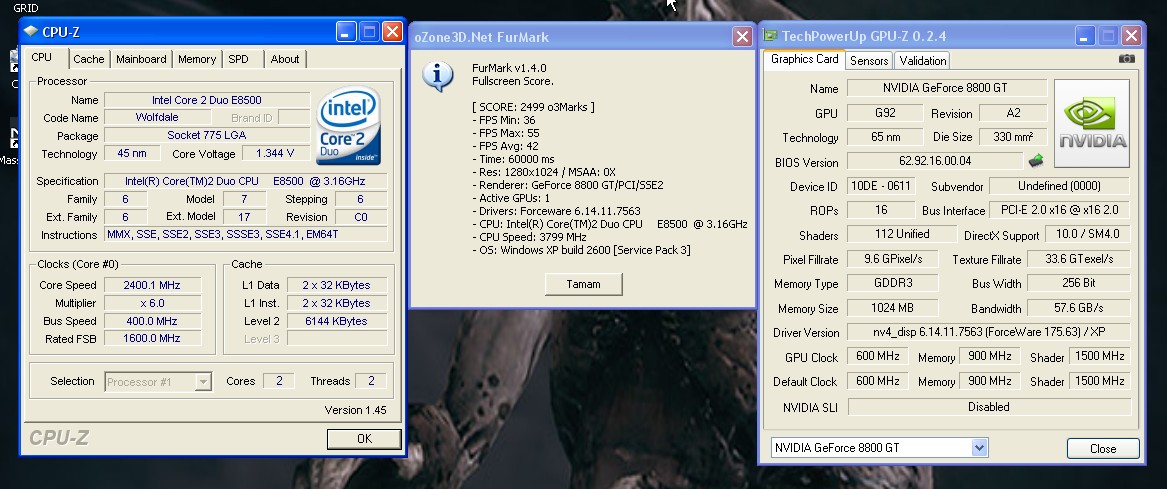1167x489 pixels.
Task: Click the Core Speed value 2400.1 MHz
Action: tap(152, 284)
